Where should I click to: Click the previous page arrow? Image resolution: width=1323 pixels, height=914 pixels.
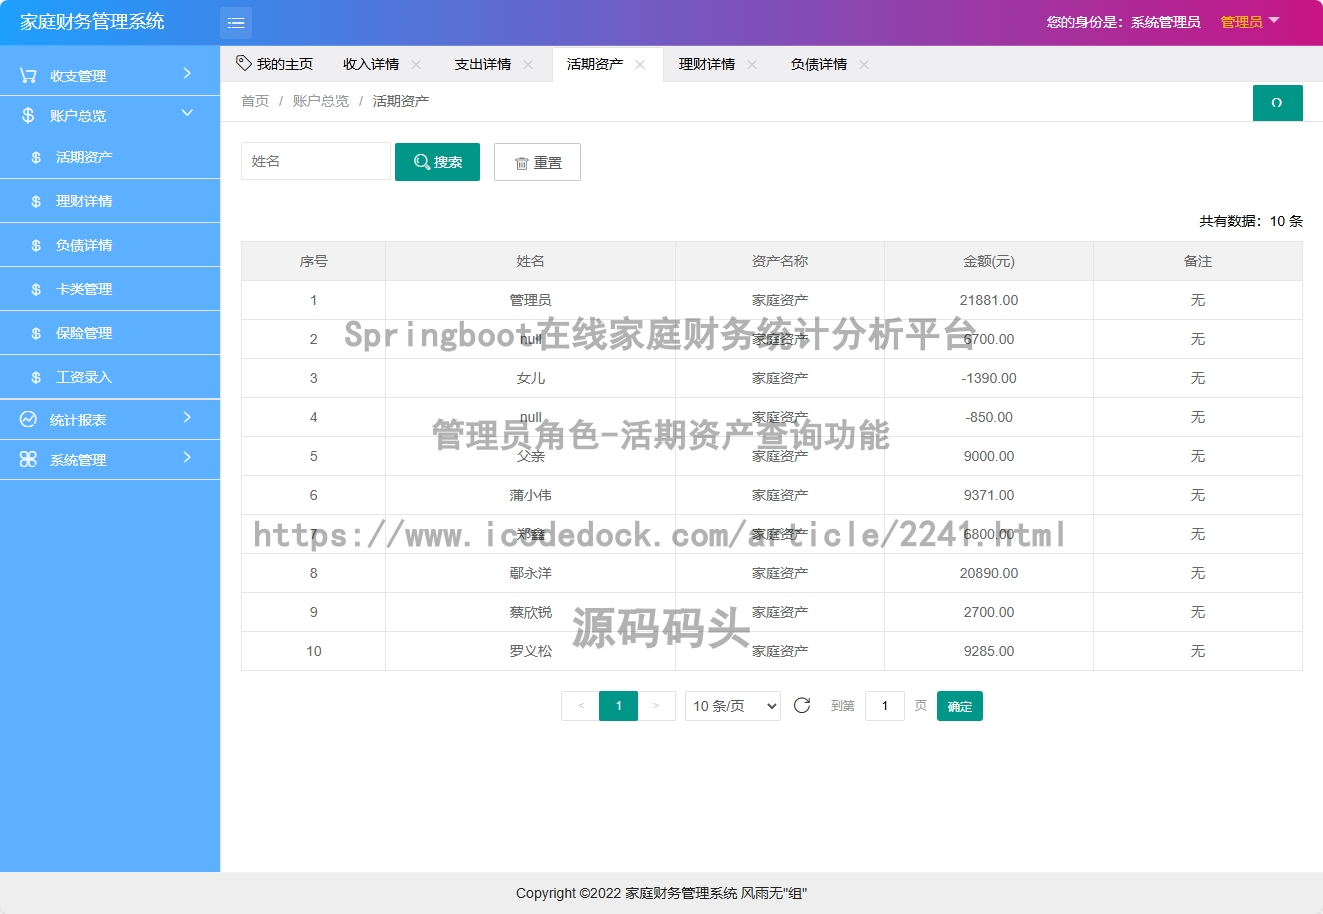580,706
